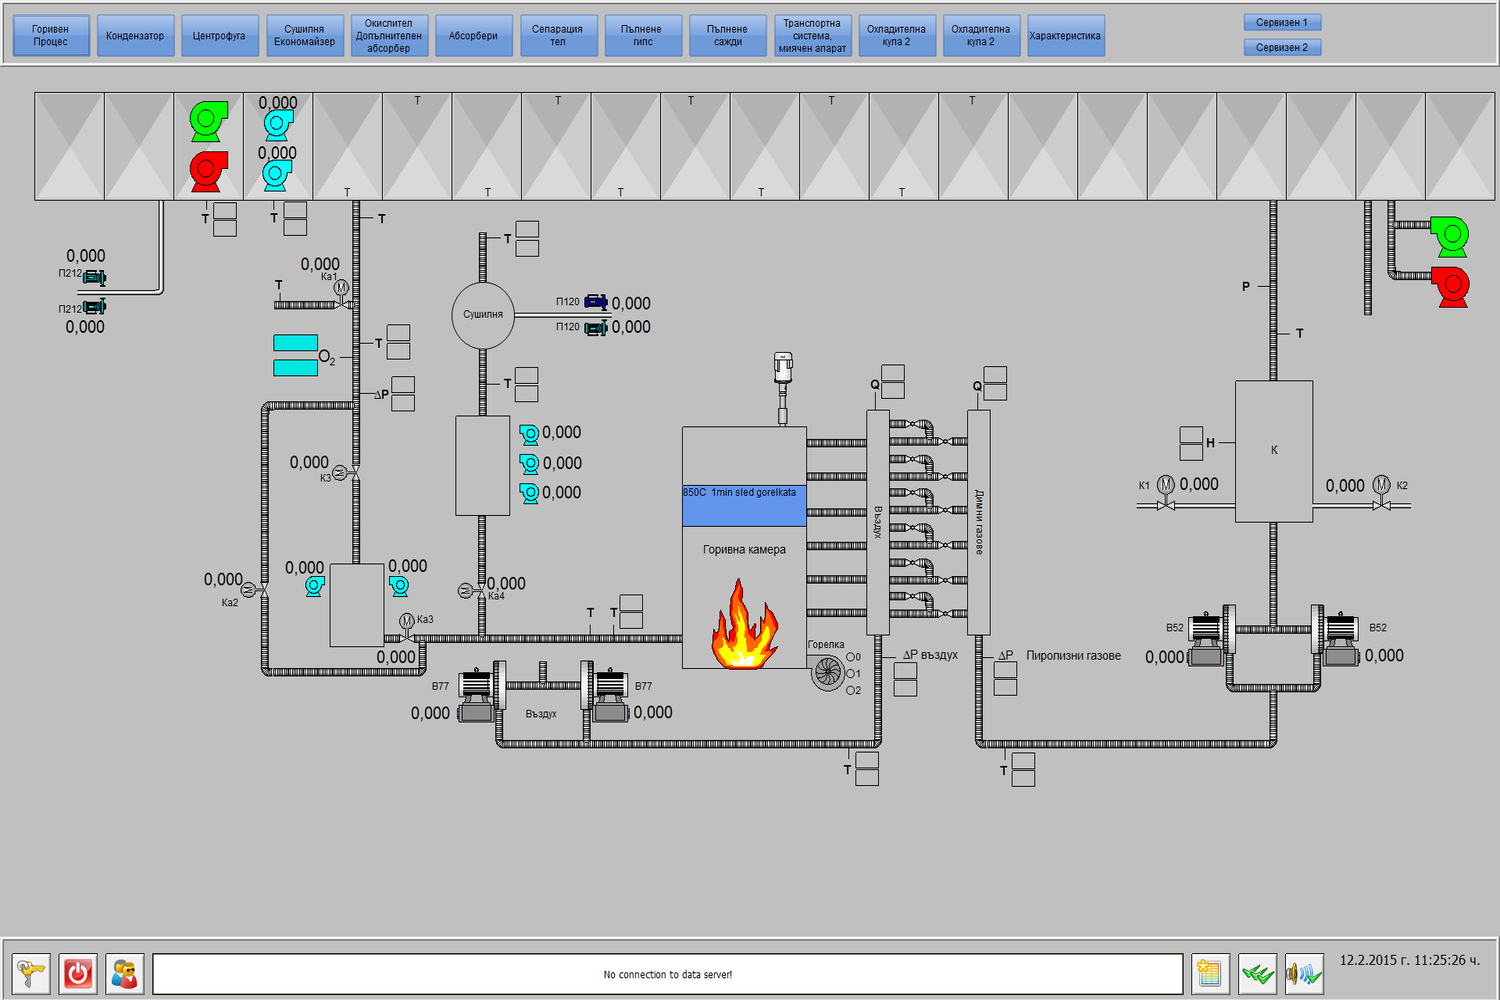Select burner mode 1 radio button
The height and width of the screenshot is (1000, 1500).
[x=850, y=674]
